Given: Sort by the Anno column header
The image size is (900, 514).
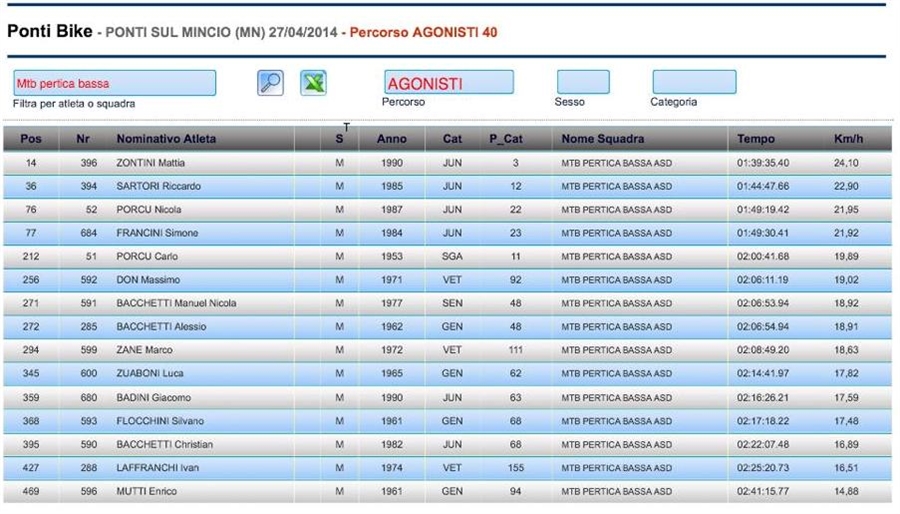Looking at the screenshot, I should coord(391,139).
